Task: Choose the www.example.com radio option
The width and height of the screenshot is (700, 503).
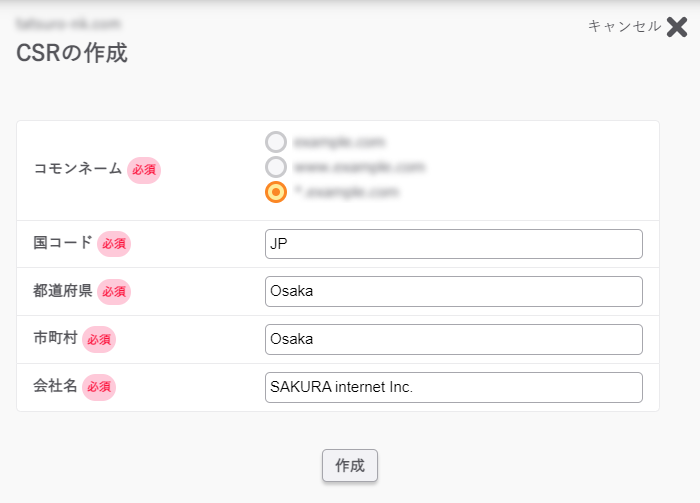Action: pyautogui.click(x=276, y=167)
